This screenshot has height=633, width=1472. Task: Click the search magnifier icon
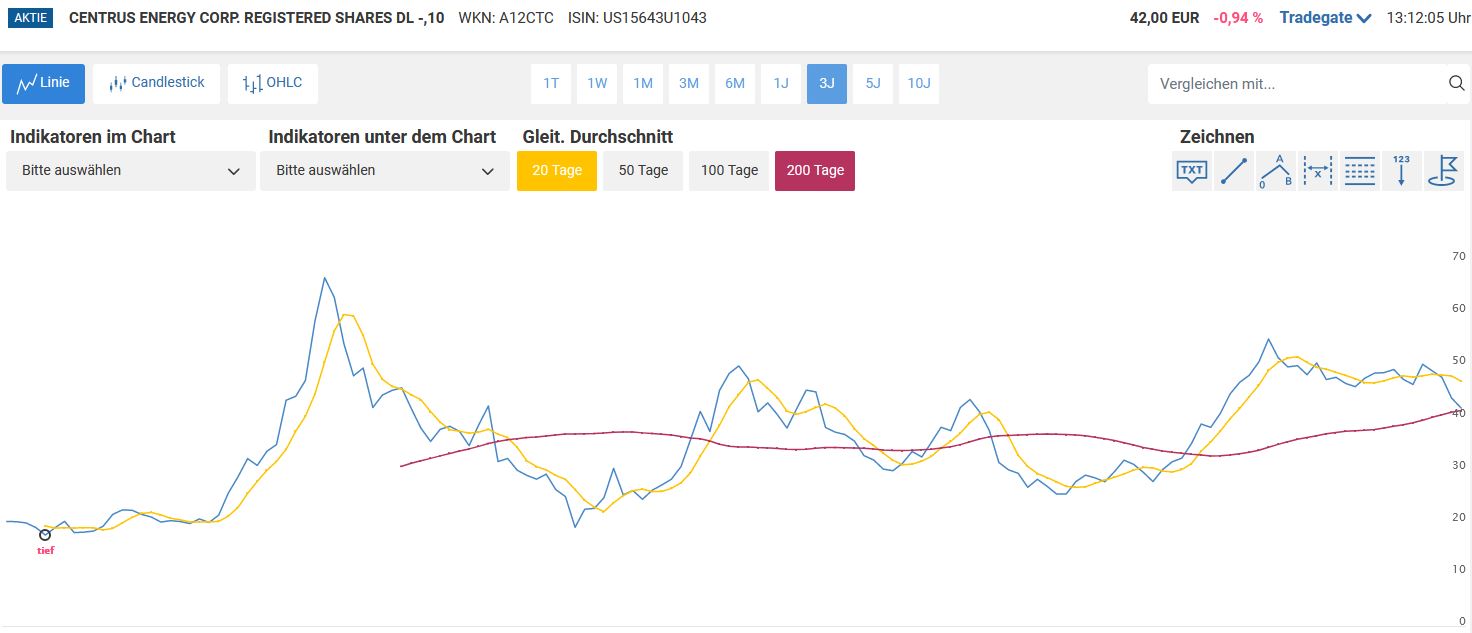[x=1456, y=84]
